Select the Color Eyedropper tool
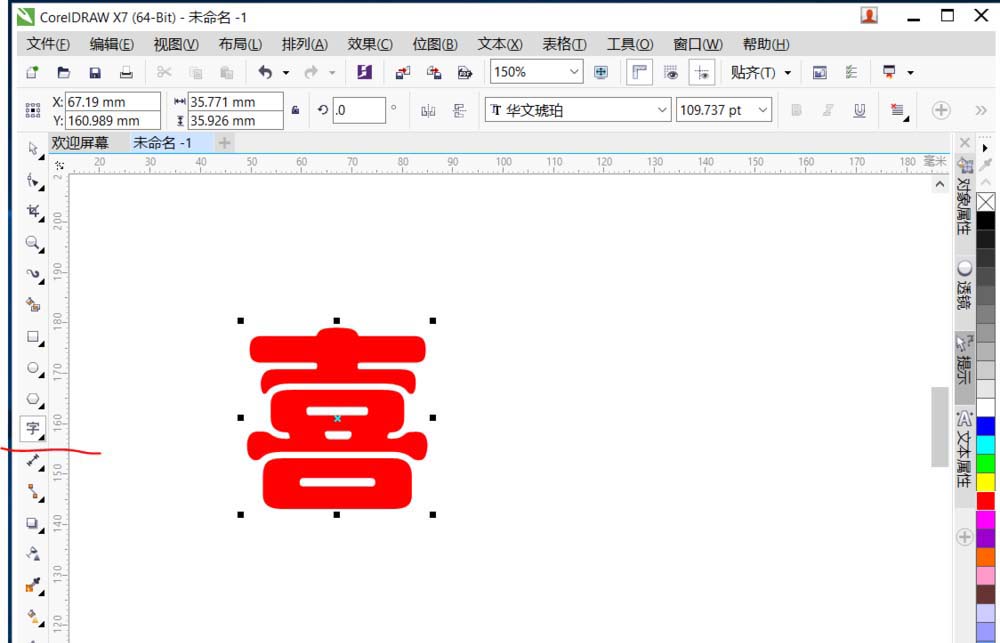 [x=33, y=585]
